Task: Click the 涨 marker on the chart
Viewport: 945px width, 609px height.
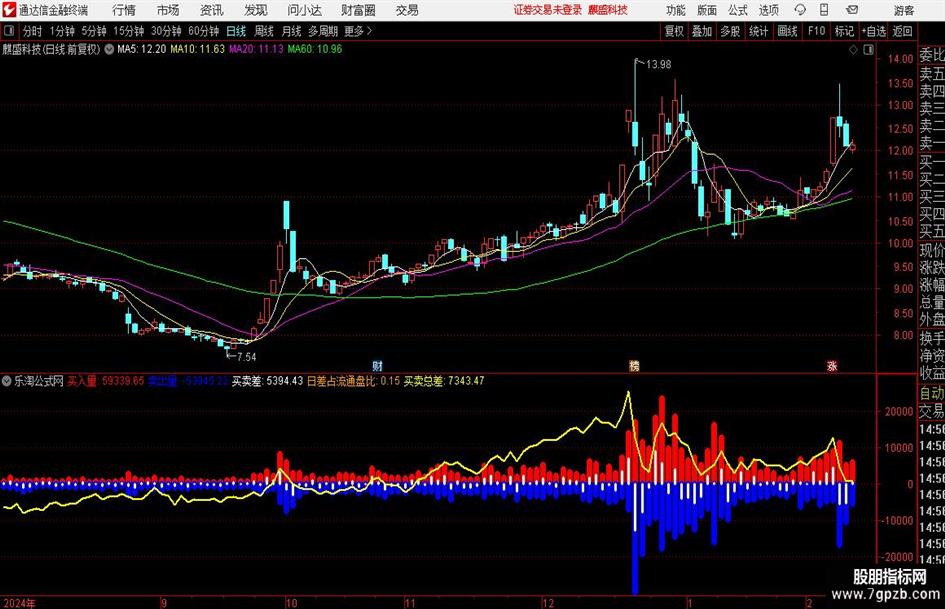Action: [x=832, y=366]
